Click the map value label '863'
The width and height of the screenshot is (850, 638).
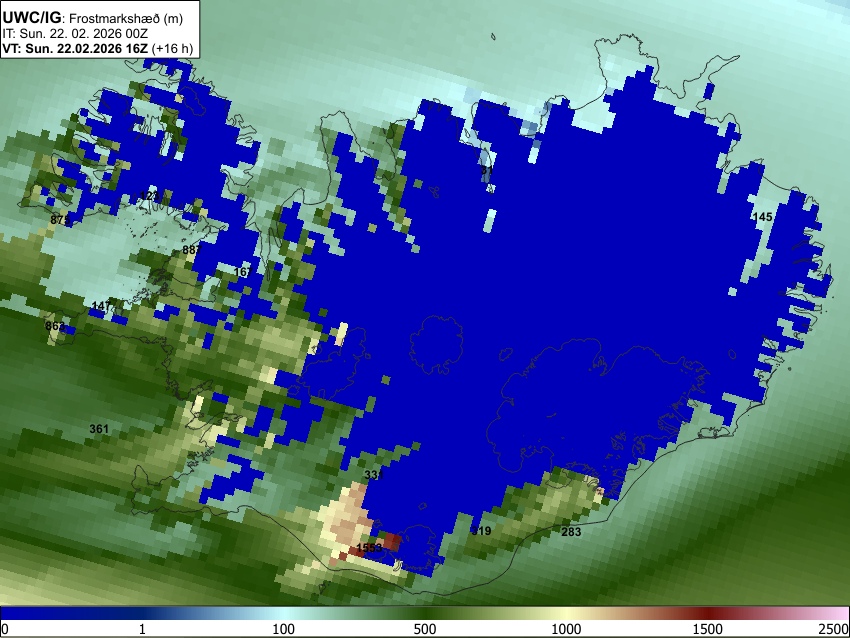point(55,326)
